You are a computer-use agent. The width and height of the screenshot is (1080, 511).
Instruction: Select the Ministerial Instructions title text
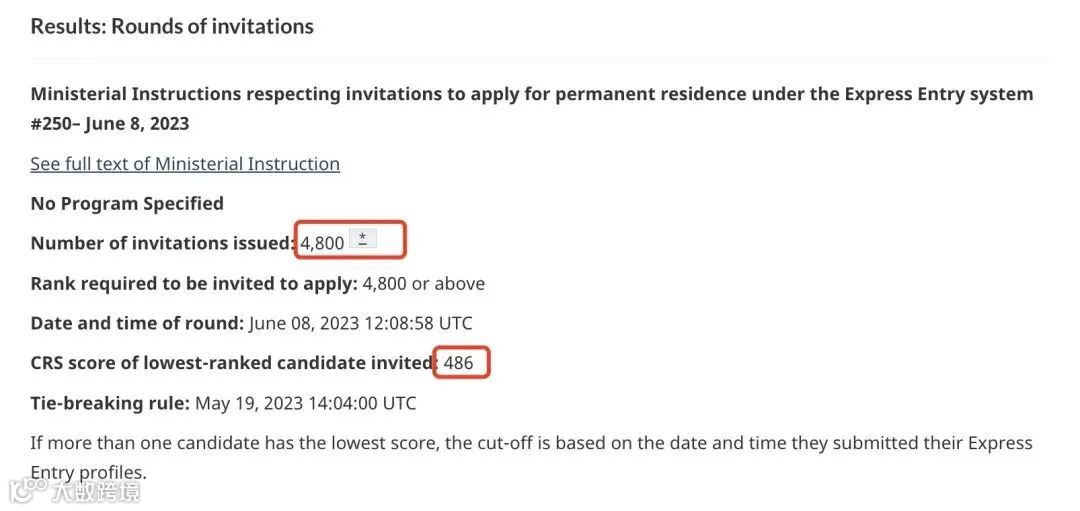[532, 94]
